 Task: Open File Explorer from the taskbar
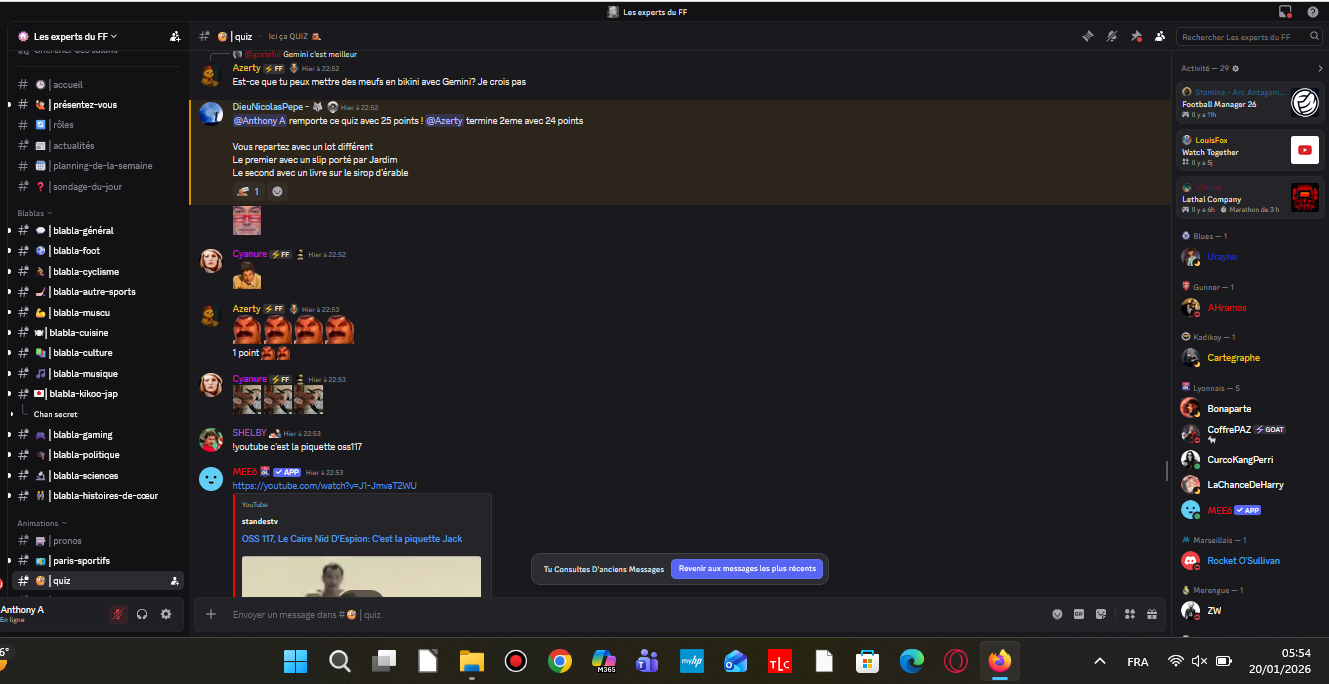(x=472, y=661)
